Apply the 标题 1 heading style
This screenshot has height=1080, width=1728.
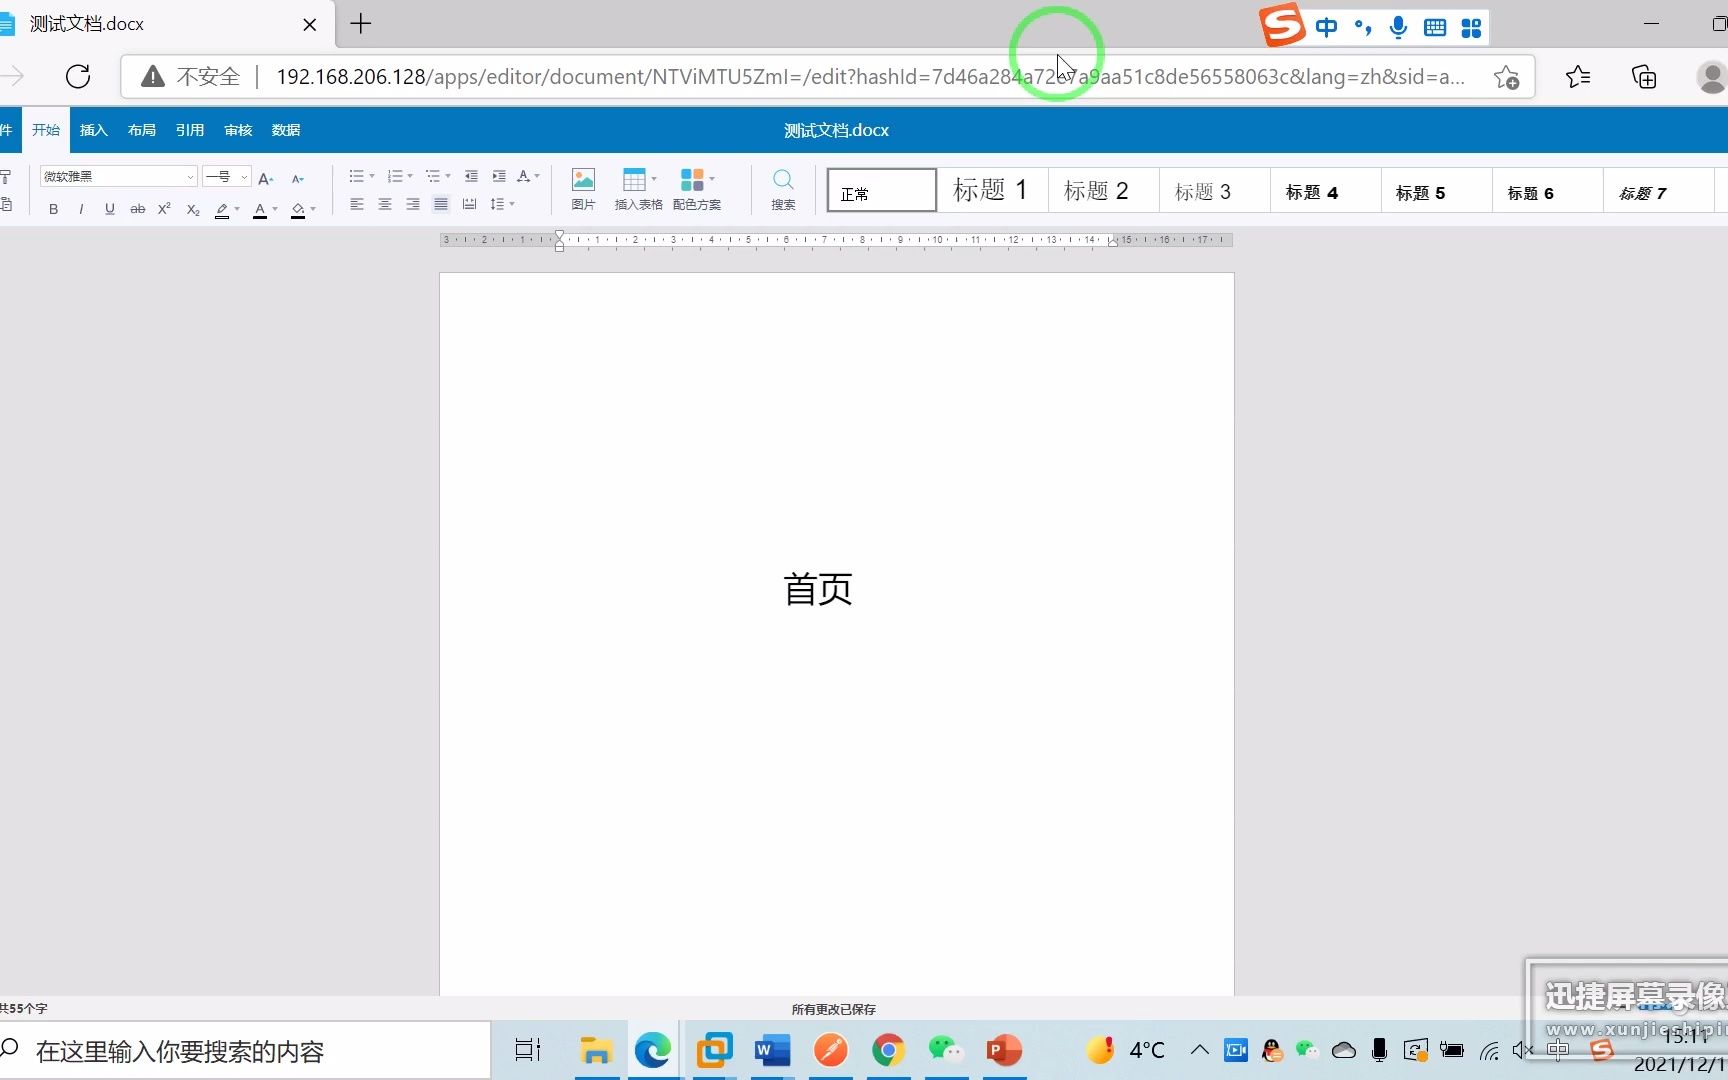click(x=990, y=190)
